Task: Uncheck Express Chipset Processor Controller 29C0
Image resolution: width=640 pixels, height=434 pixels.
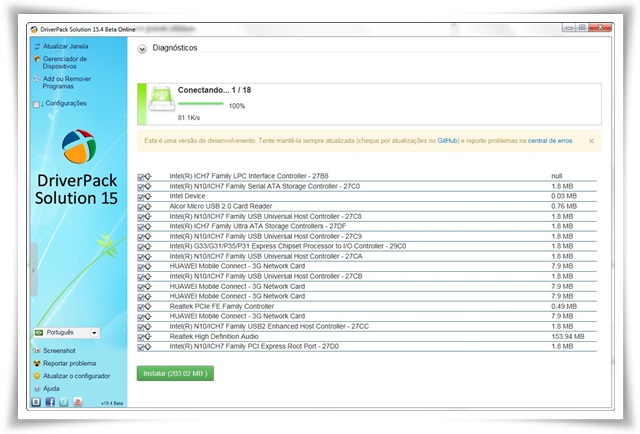Action: click(x=140, y=247)
